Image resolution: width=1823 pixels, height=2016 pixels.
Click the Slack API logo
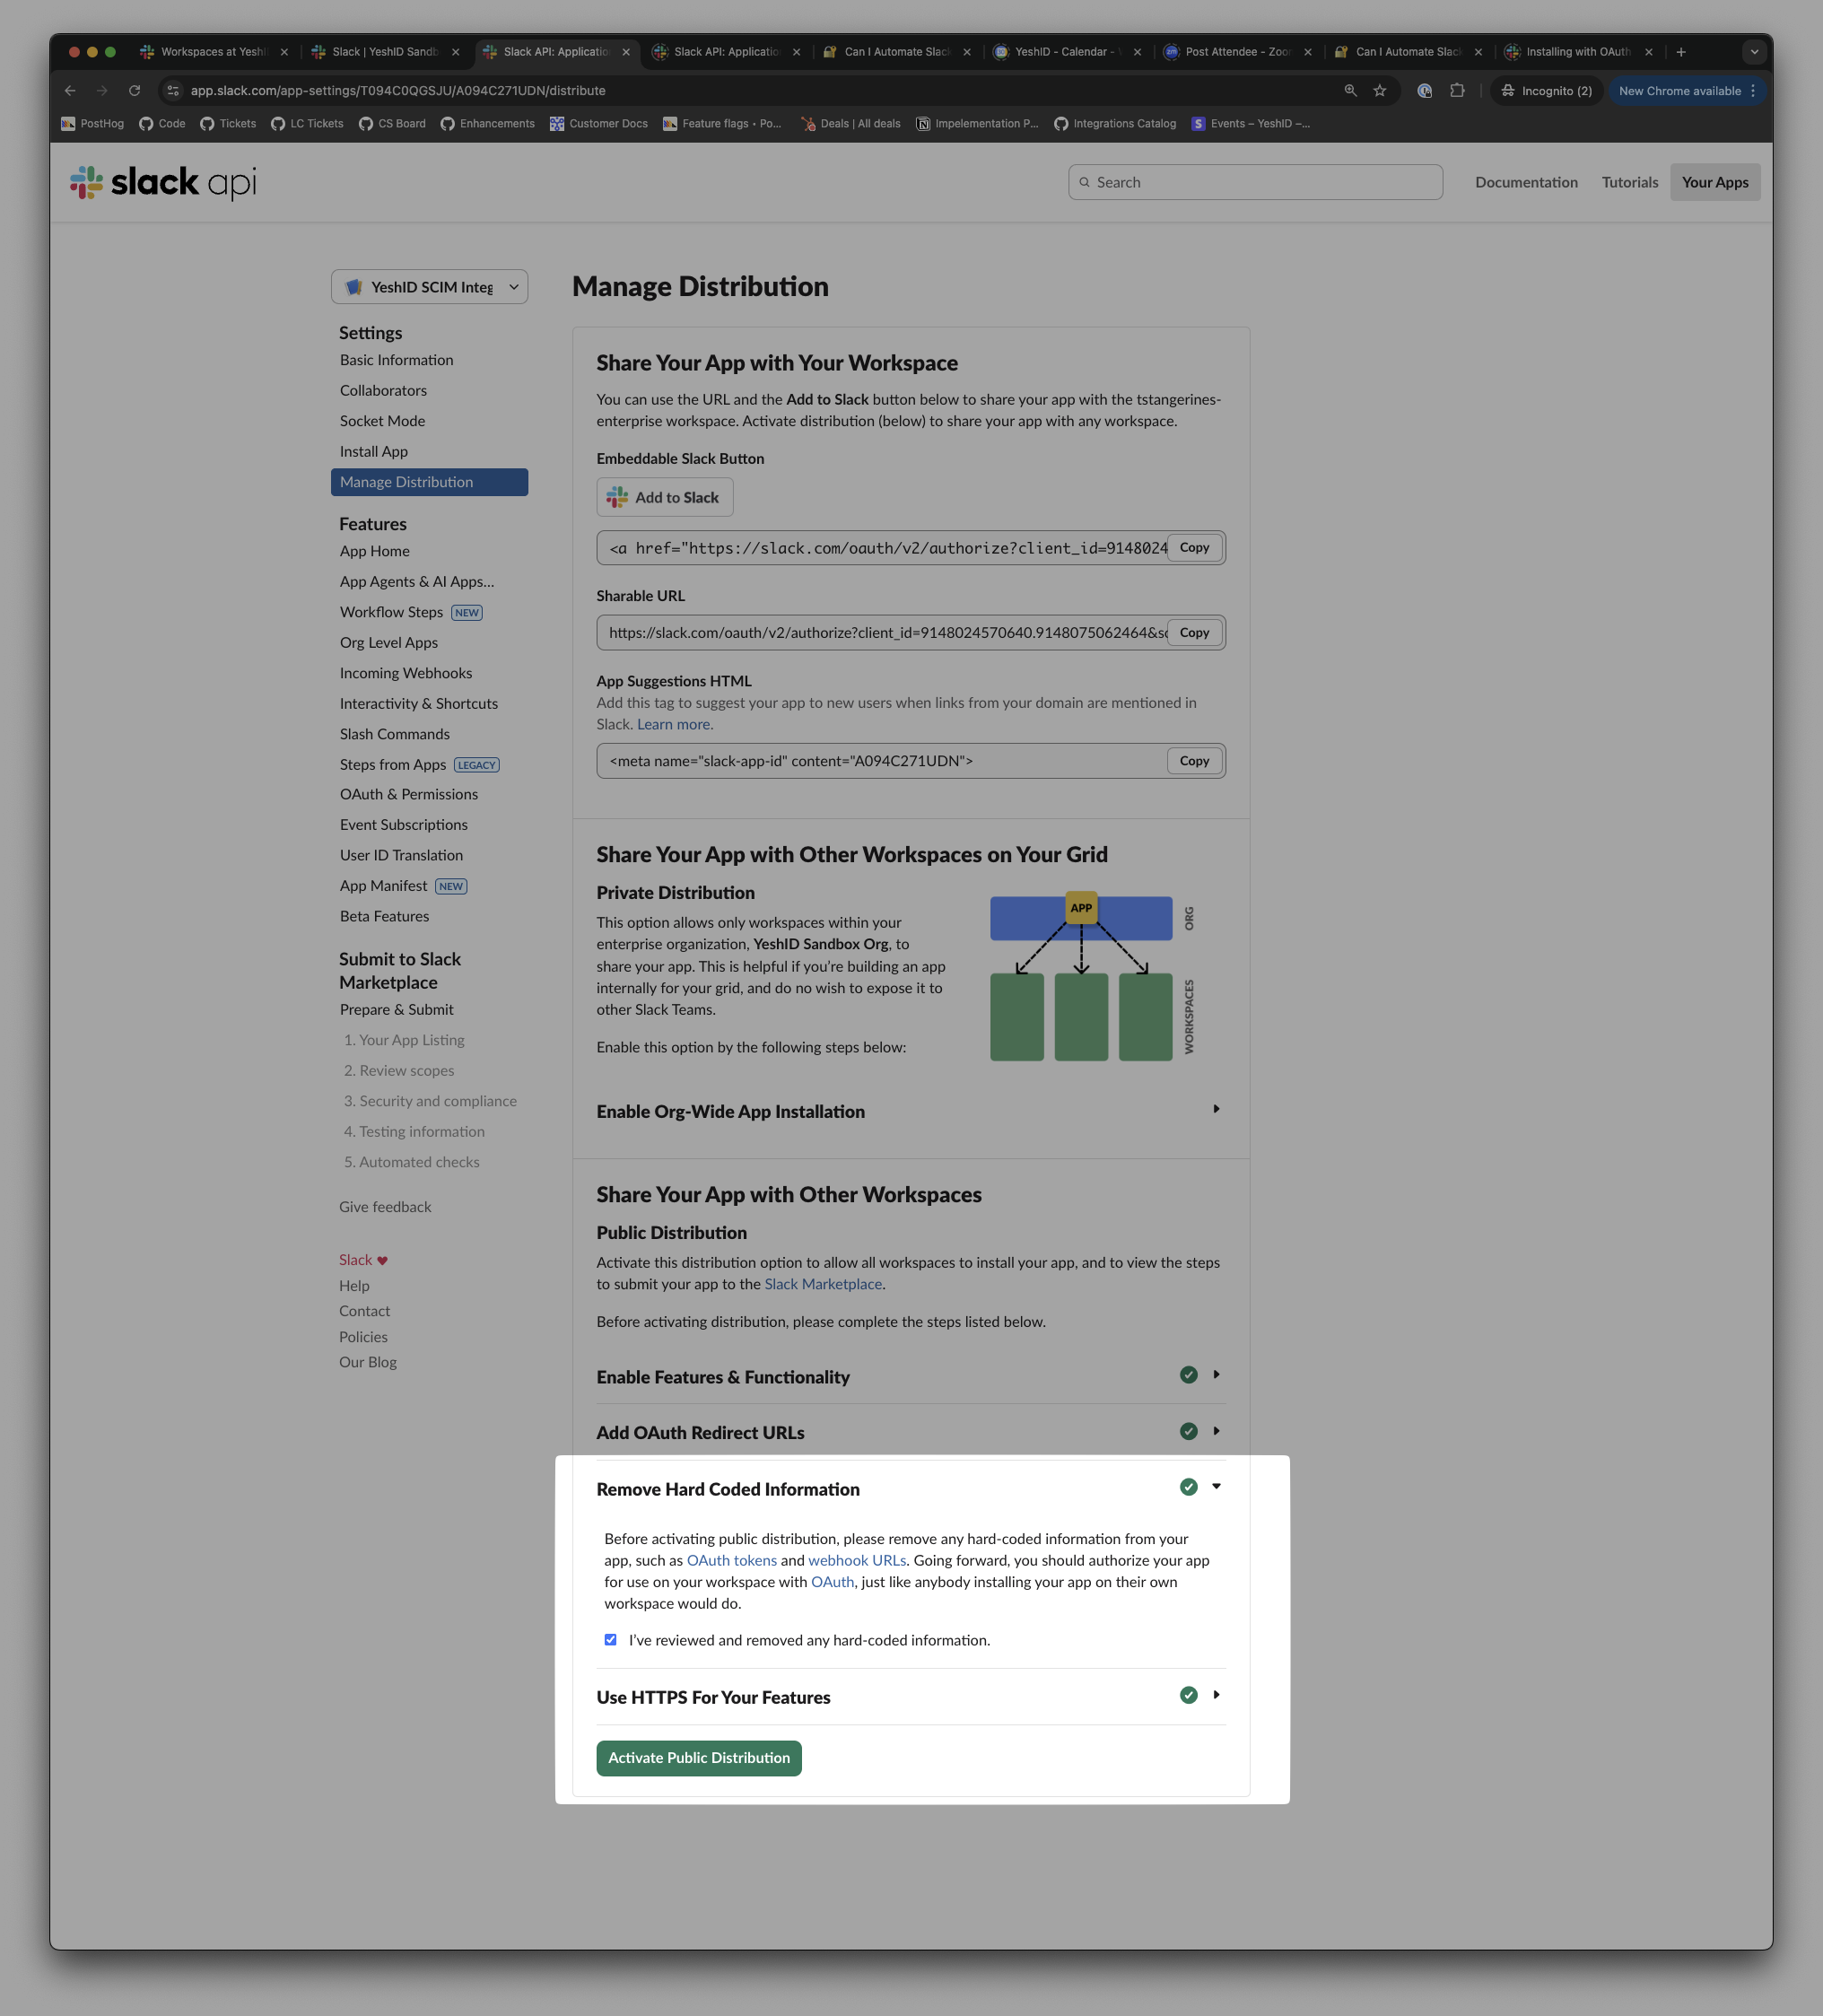[163, 182]
